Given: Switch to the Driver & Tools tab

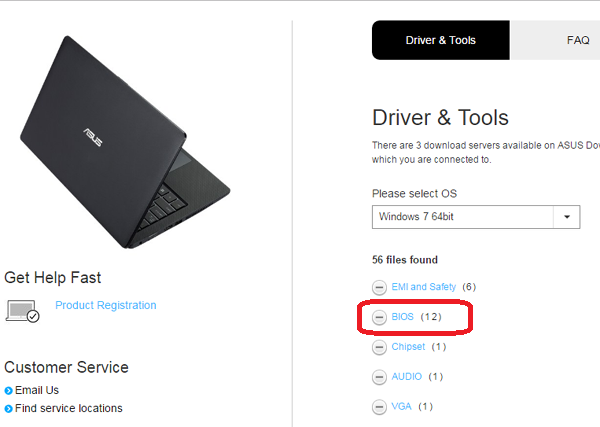Looking at the screenshot, I should 440,41.
